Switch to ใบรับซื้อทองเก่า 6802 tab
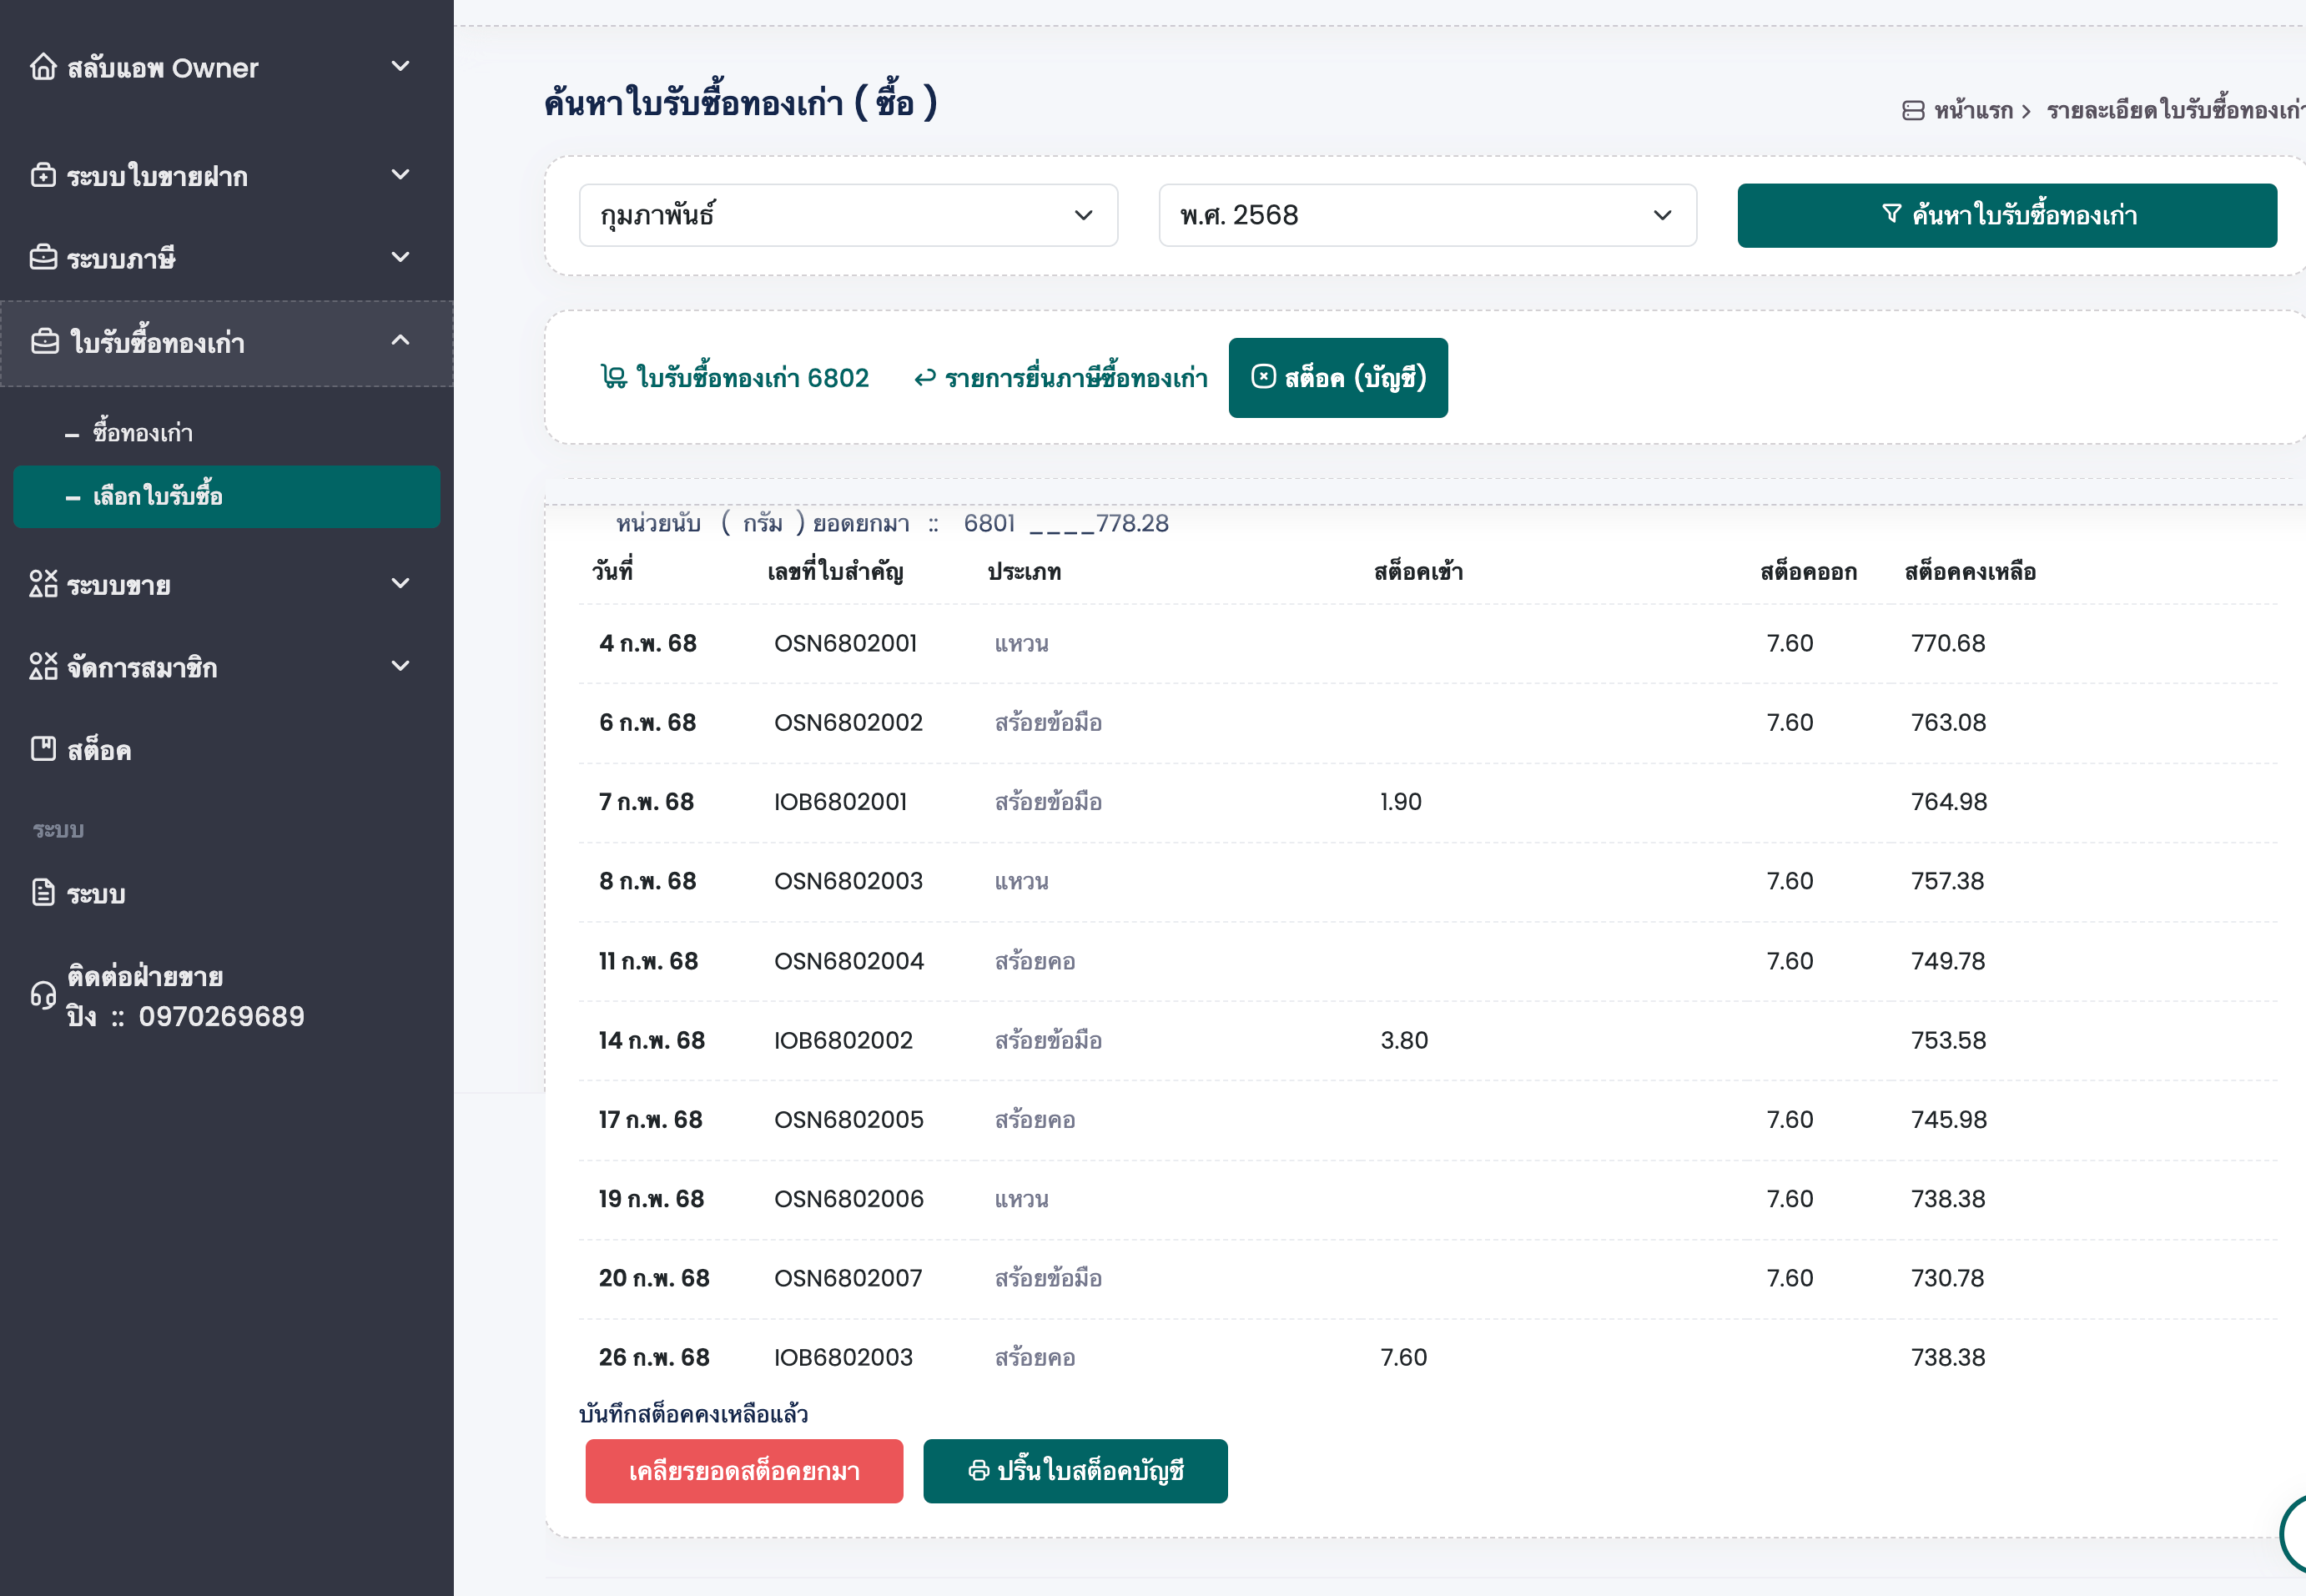The width and height of the screenshot is (2306, 1596). pos(735,378)
